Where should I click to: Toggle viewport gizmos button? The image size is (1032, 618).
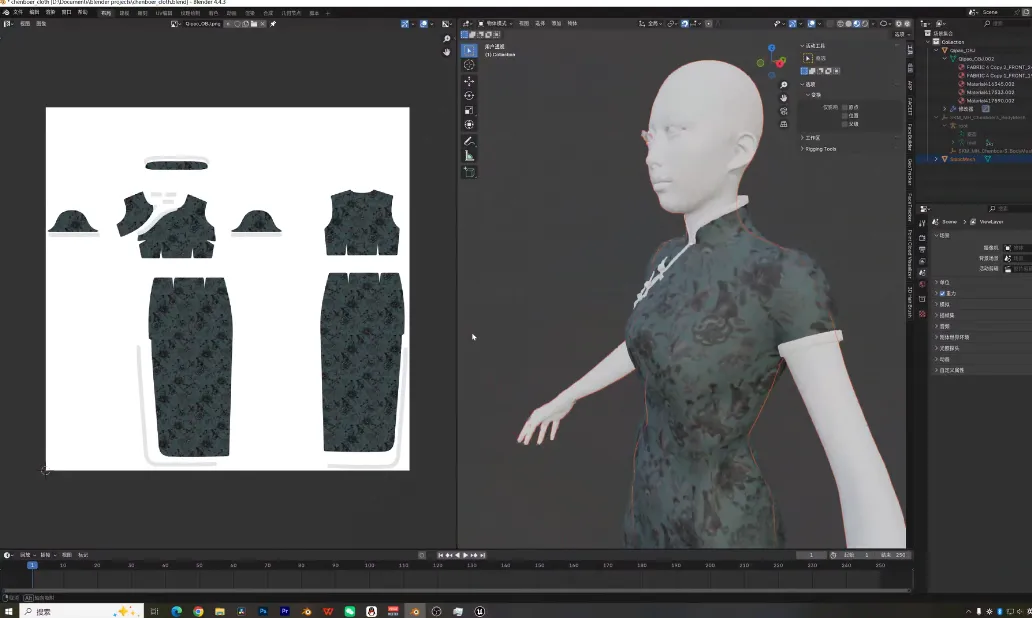[x=792, y=24]
